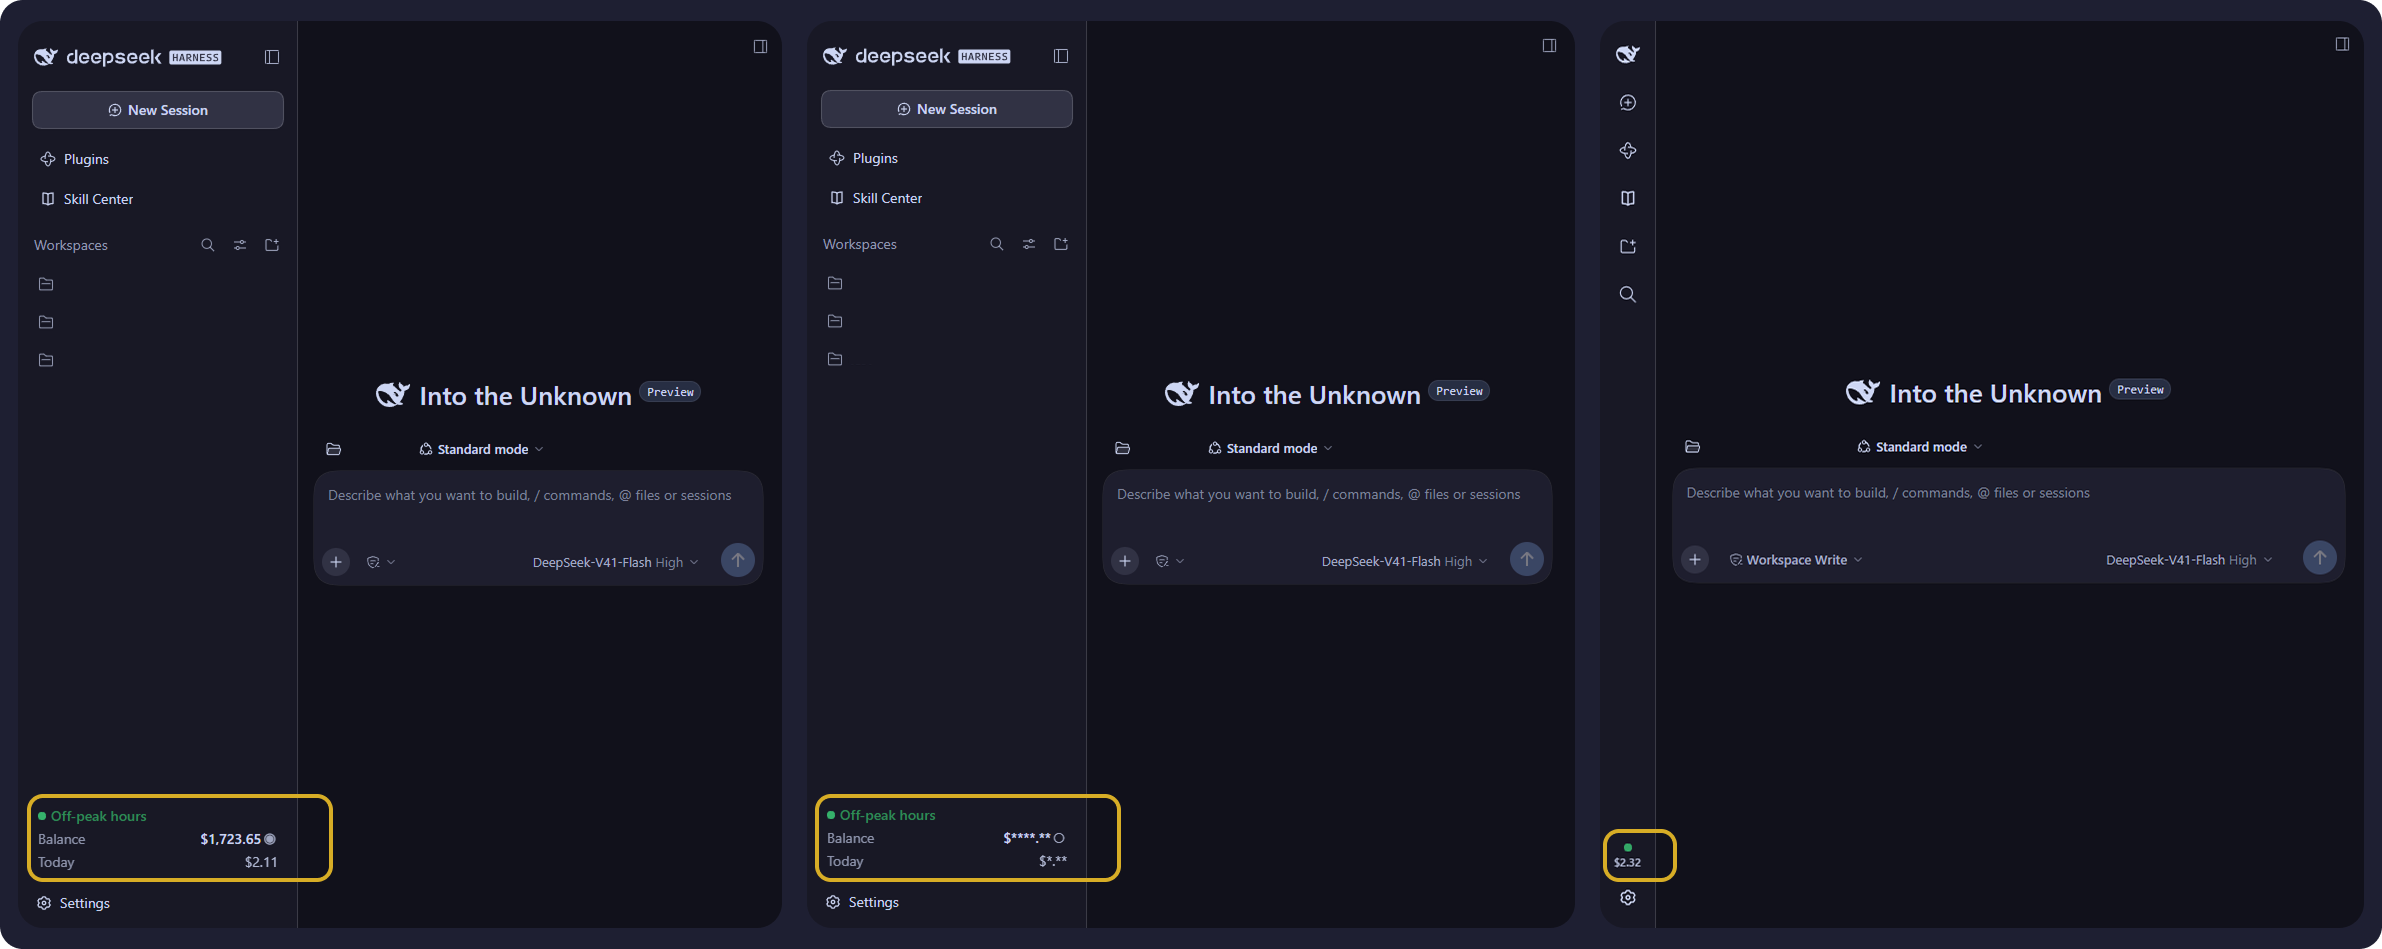Click Off-peak hours status in the left window
Screen dimensions: 2382x949
92,816
